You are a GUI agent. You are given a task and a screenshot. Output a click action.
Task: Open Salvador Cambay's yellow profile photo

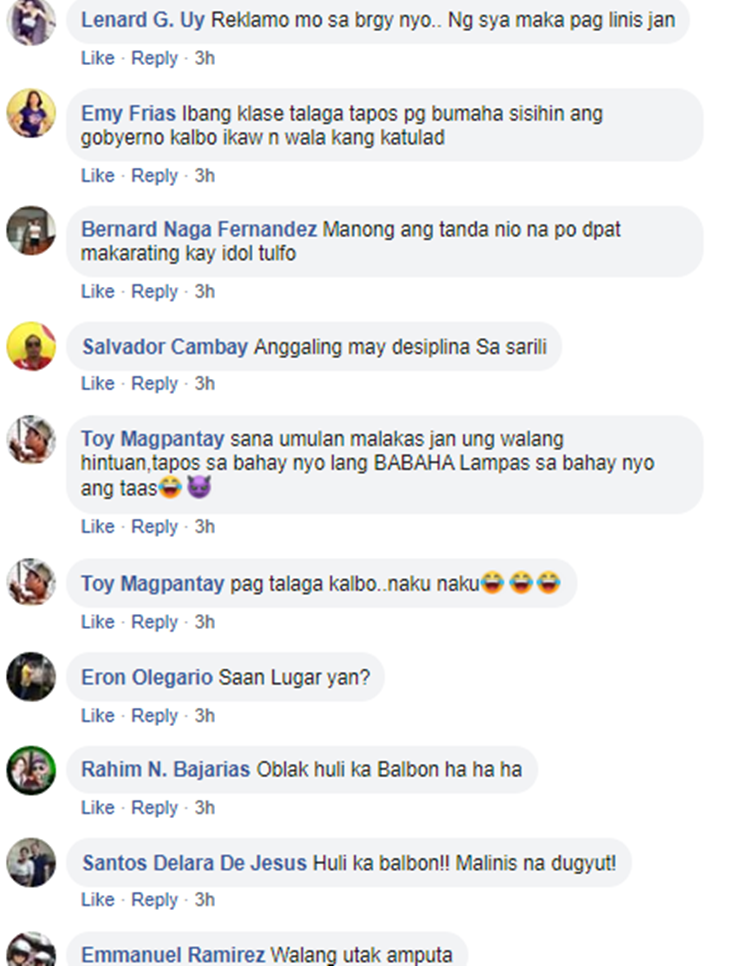[31, 346]
